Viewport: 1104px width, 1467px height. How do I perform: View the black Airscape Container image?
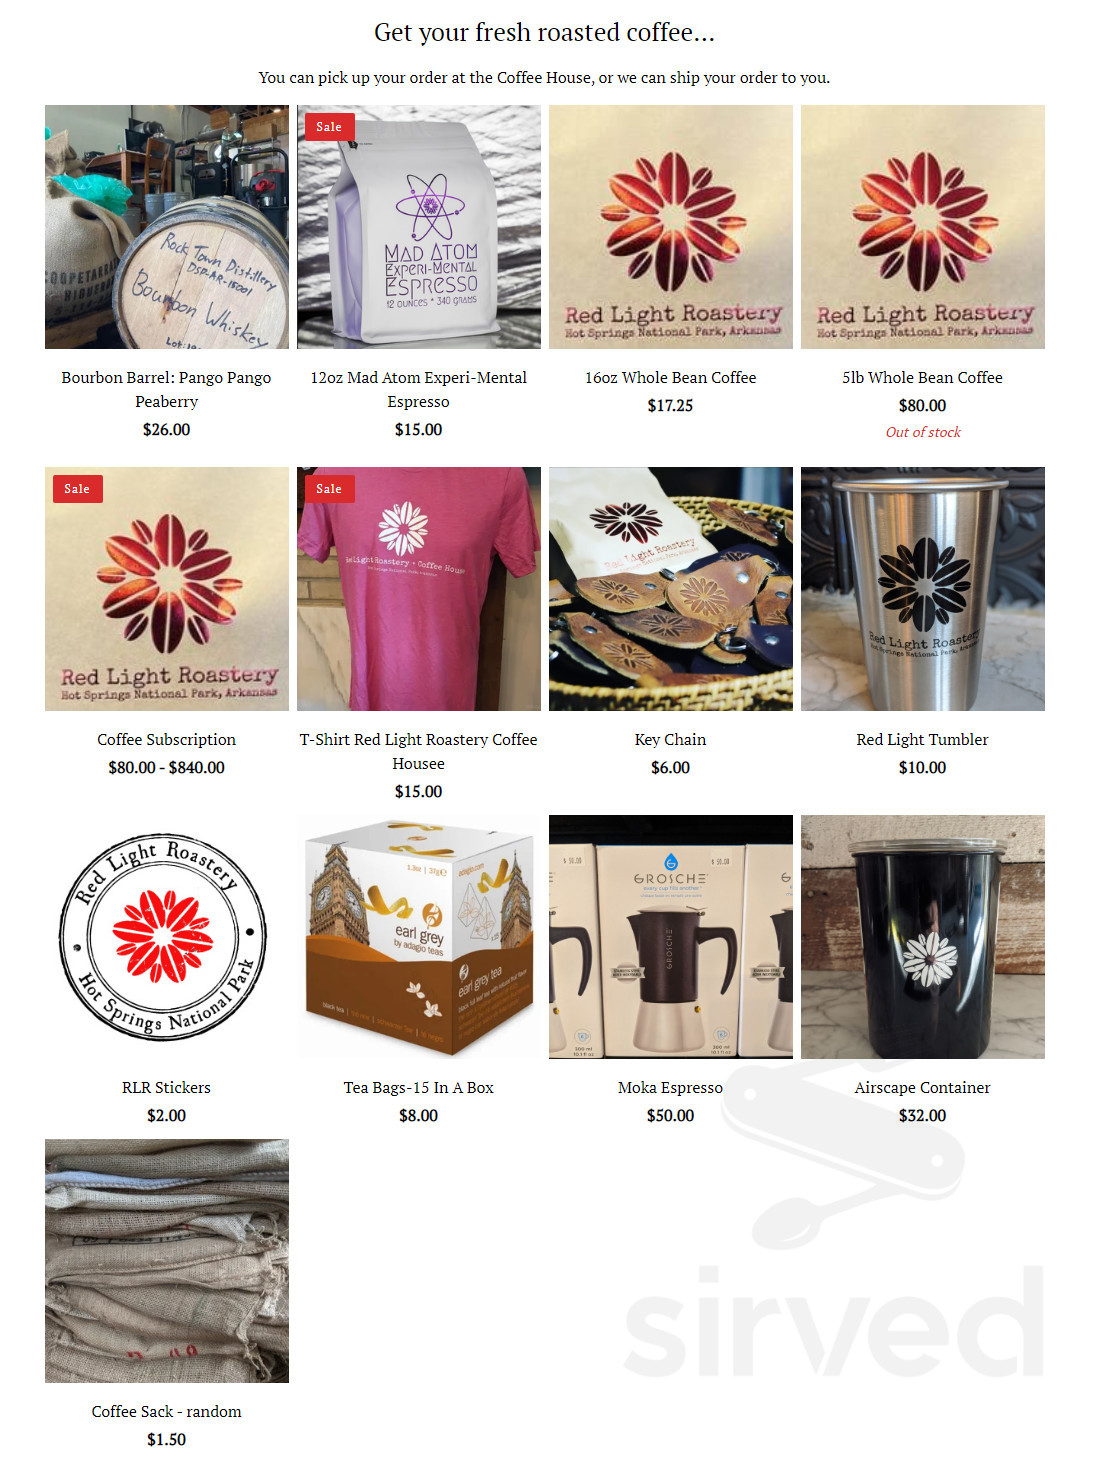(x=923, y=937)
